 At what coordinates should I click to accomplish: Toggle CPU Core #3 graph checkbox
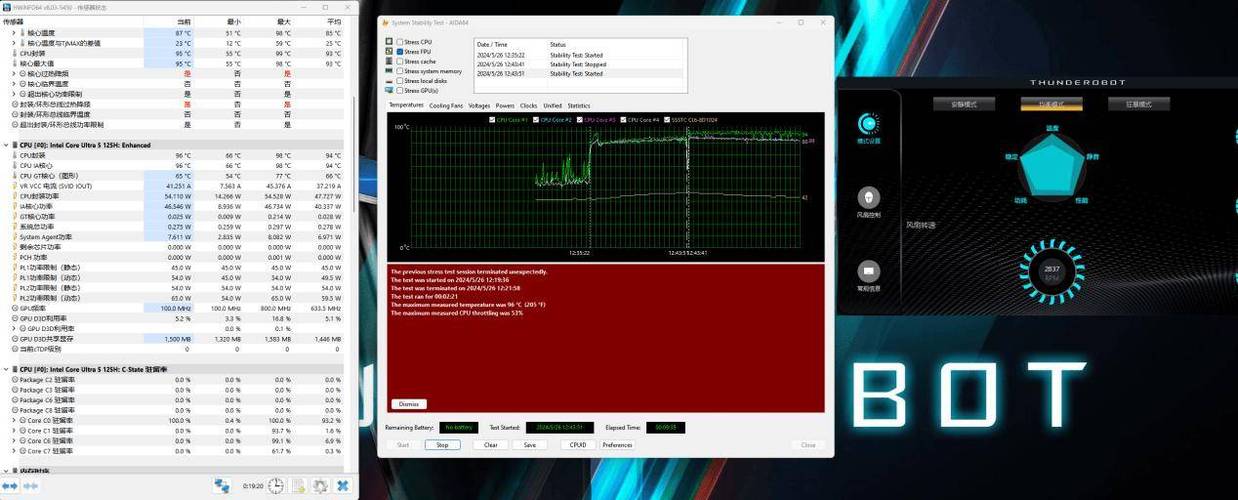(579, 120)
